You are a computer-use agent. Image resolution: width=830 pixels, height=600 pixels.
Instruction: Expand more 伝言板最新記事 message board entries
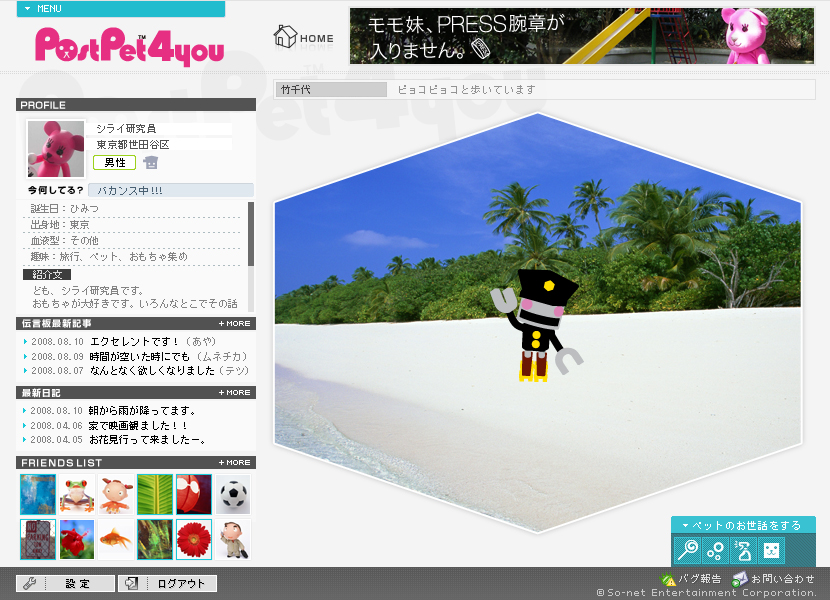235,324
